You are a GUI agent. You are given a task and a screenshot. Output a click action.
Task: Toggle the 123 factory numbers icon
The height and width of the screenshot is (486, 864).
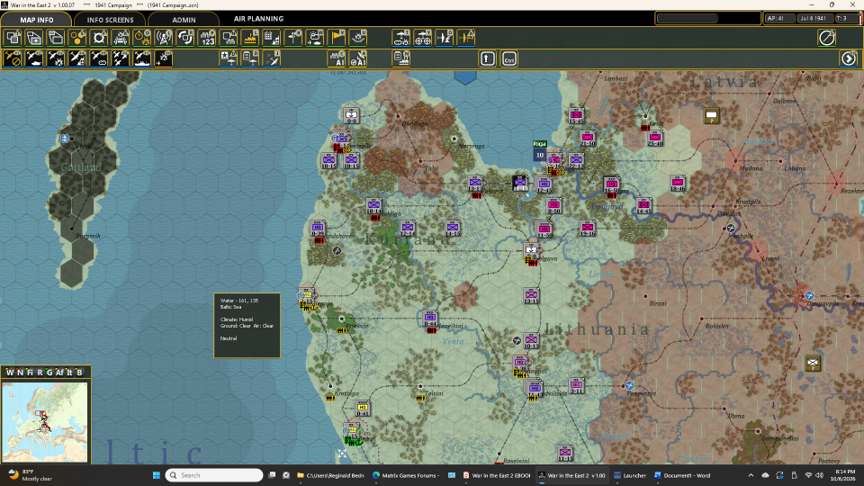coord(207,37)
